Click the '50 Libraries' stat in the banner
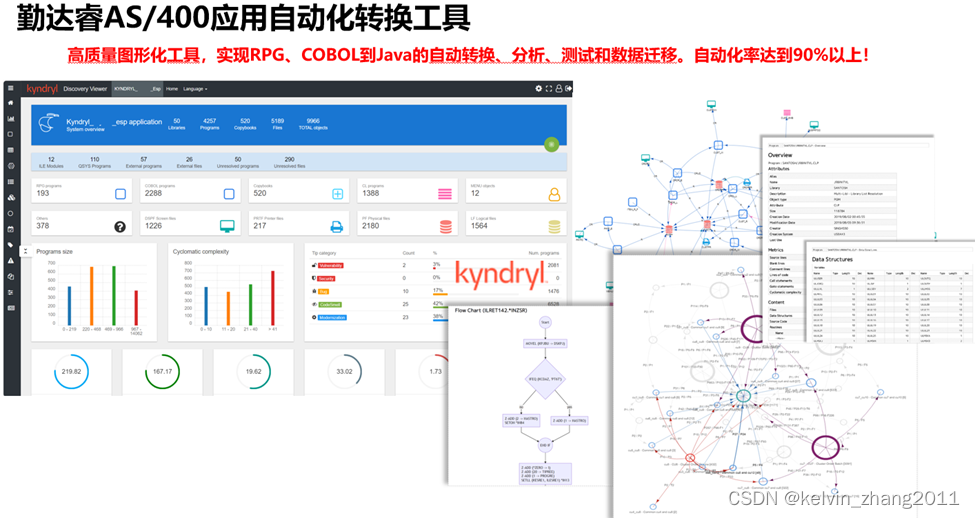 tap(177, 124)
